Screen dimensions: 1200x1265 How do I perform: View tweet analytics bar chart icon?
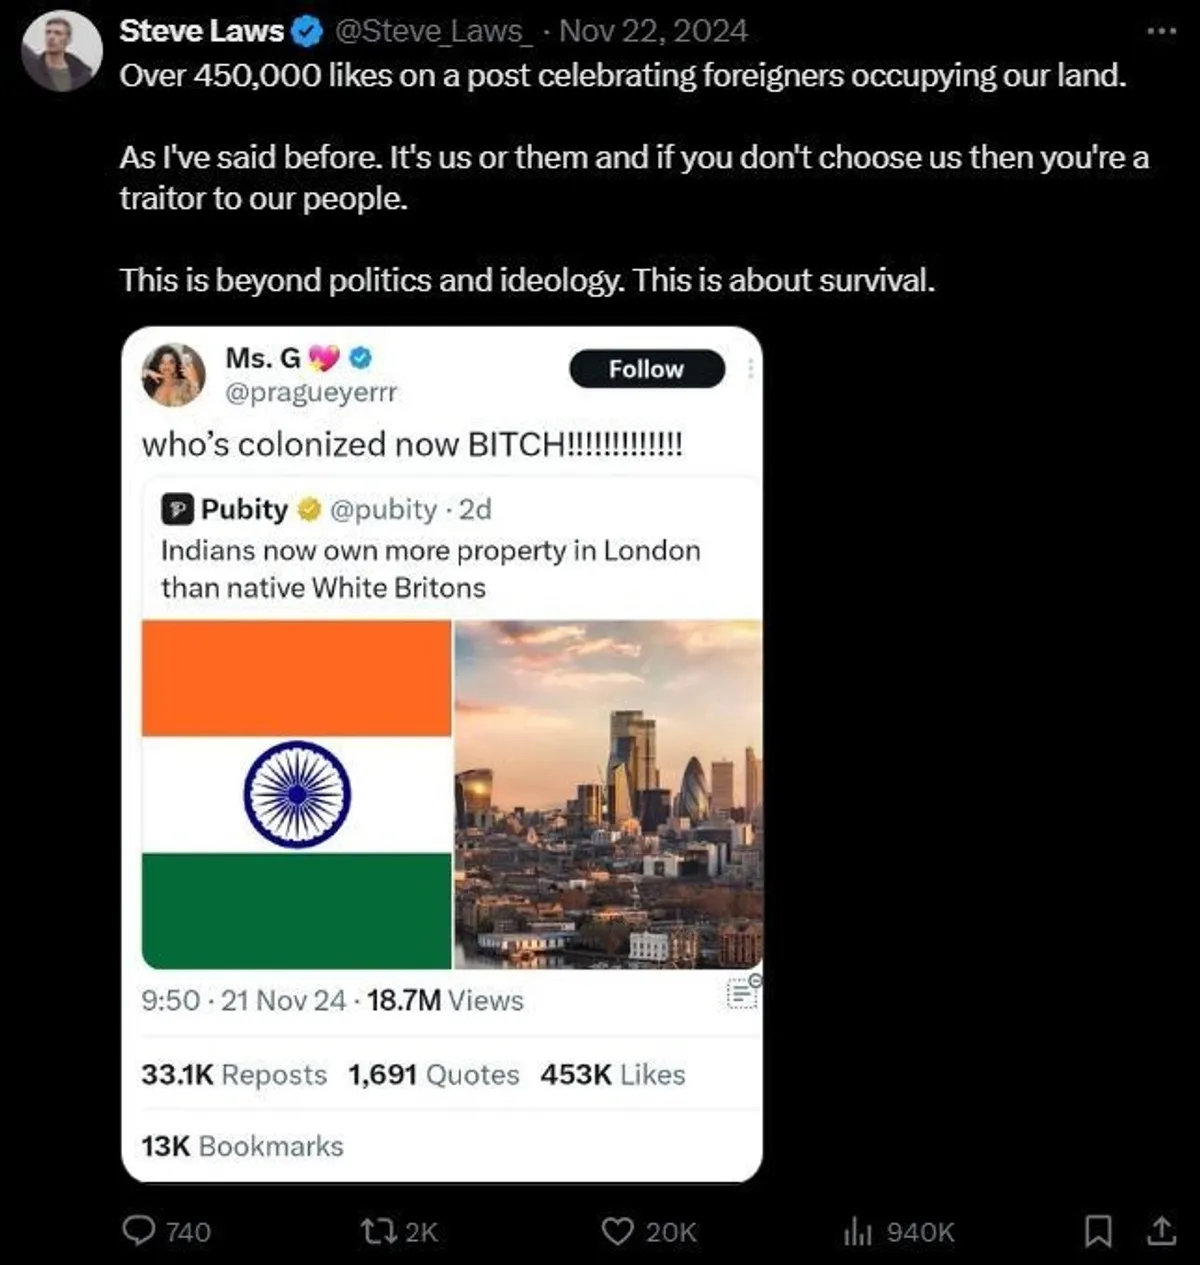point(857,1232)
